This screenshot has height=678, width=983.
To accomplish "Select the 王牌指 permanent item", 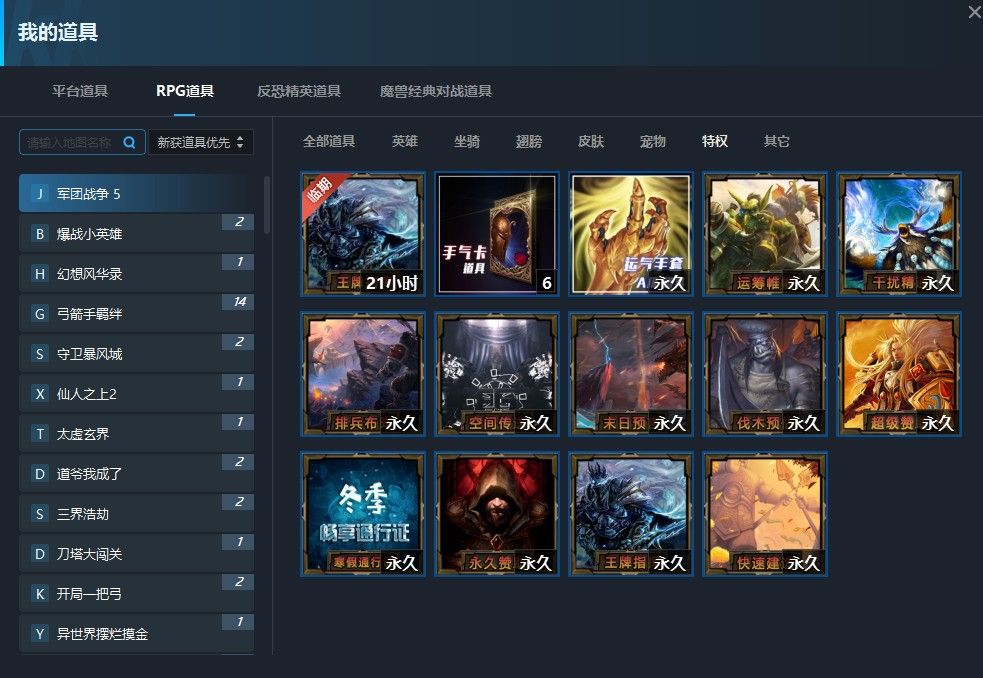I will tap(631, 514).
